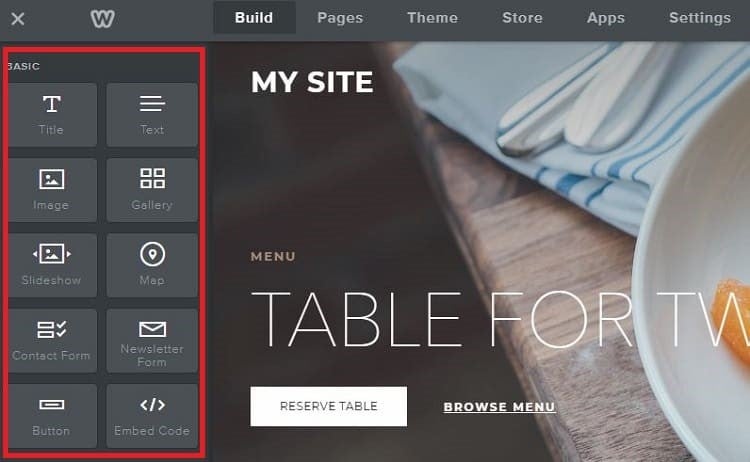
Task: Pick the Newsletter Form element
Action: pyautogui.click(x=152, y=341)
